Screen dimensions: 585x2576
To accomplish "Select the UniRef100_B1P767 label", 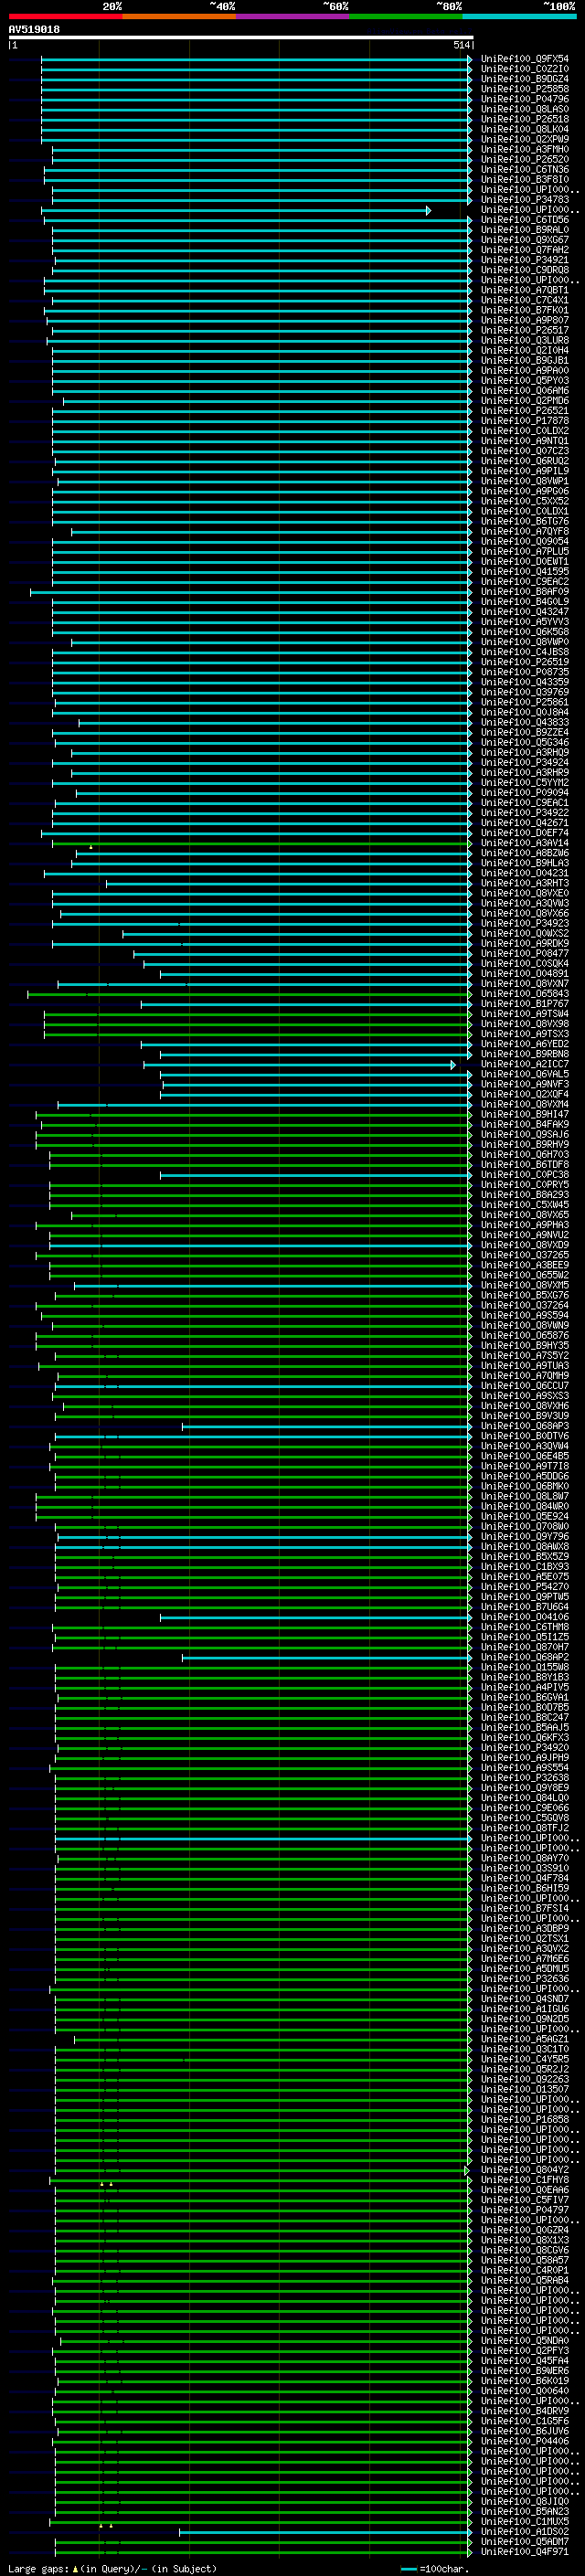I will pyautogui.click(x=524, y=1004).
